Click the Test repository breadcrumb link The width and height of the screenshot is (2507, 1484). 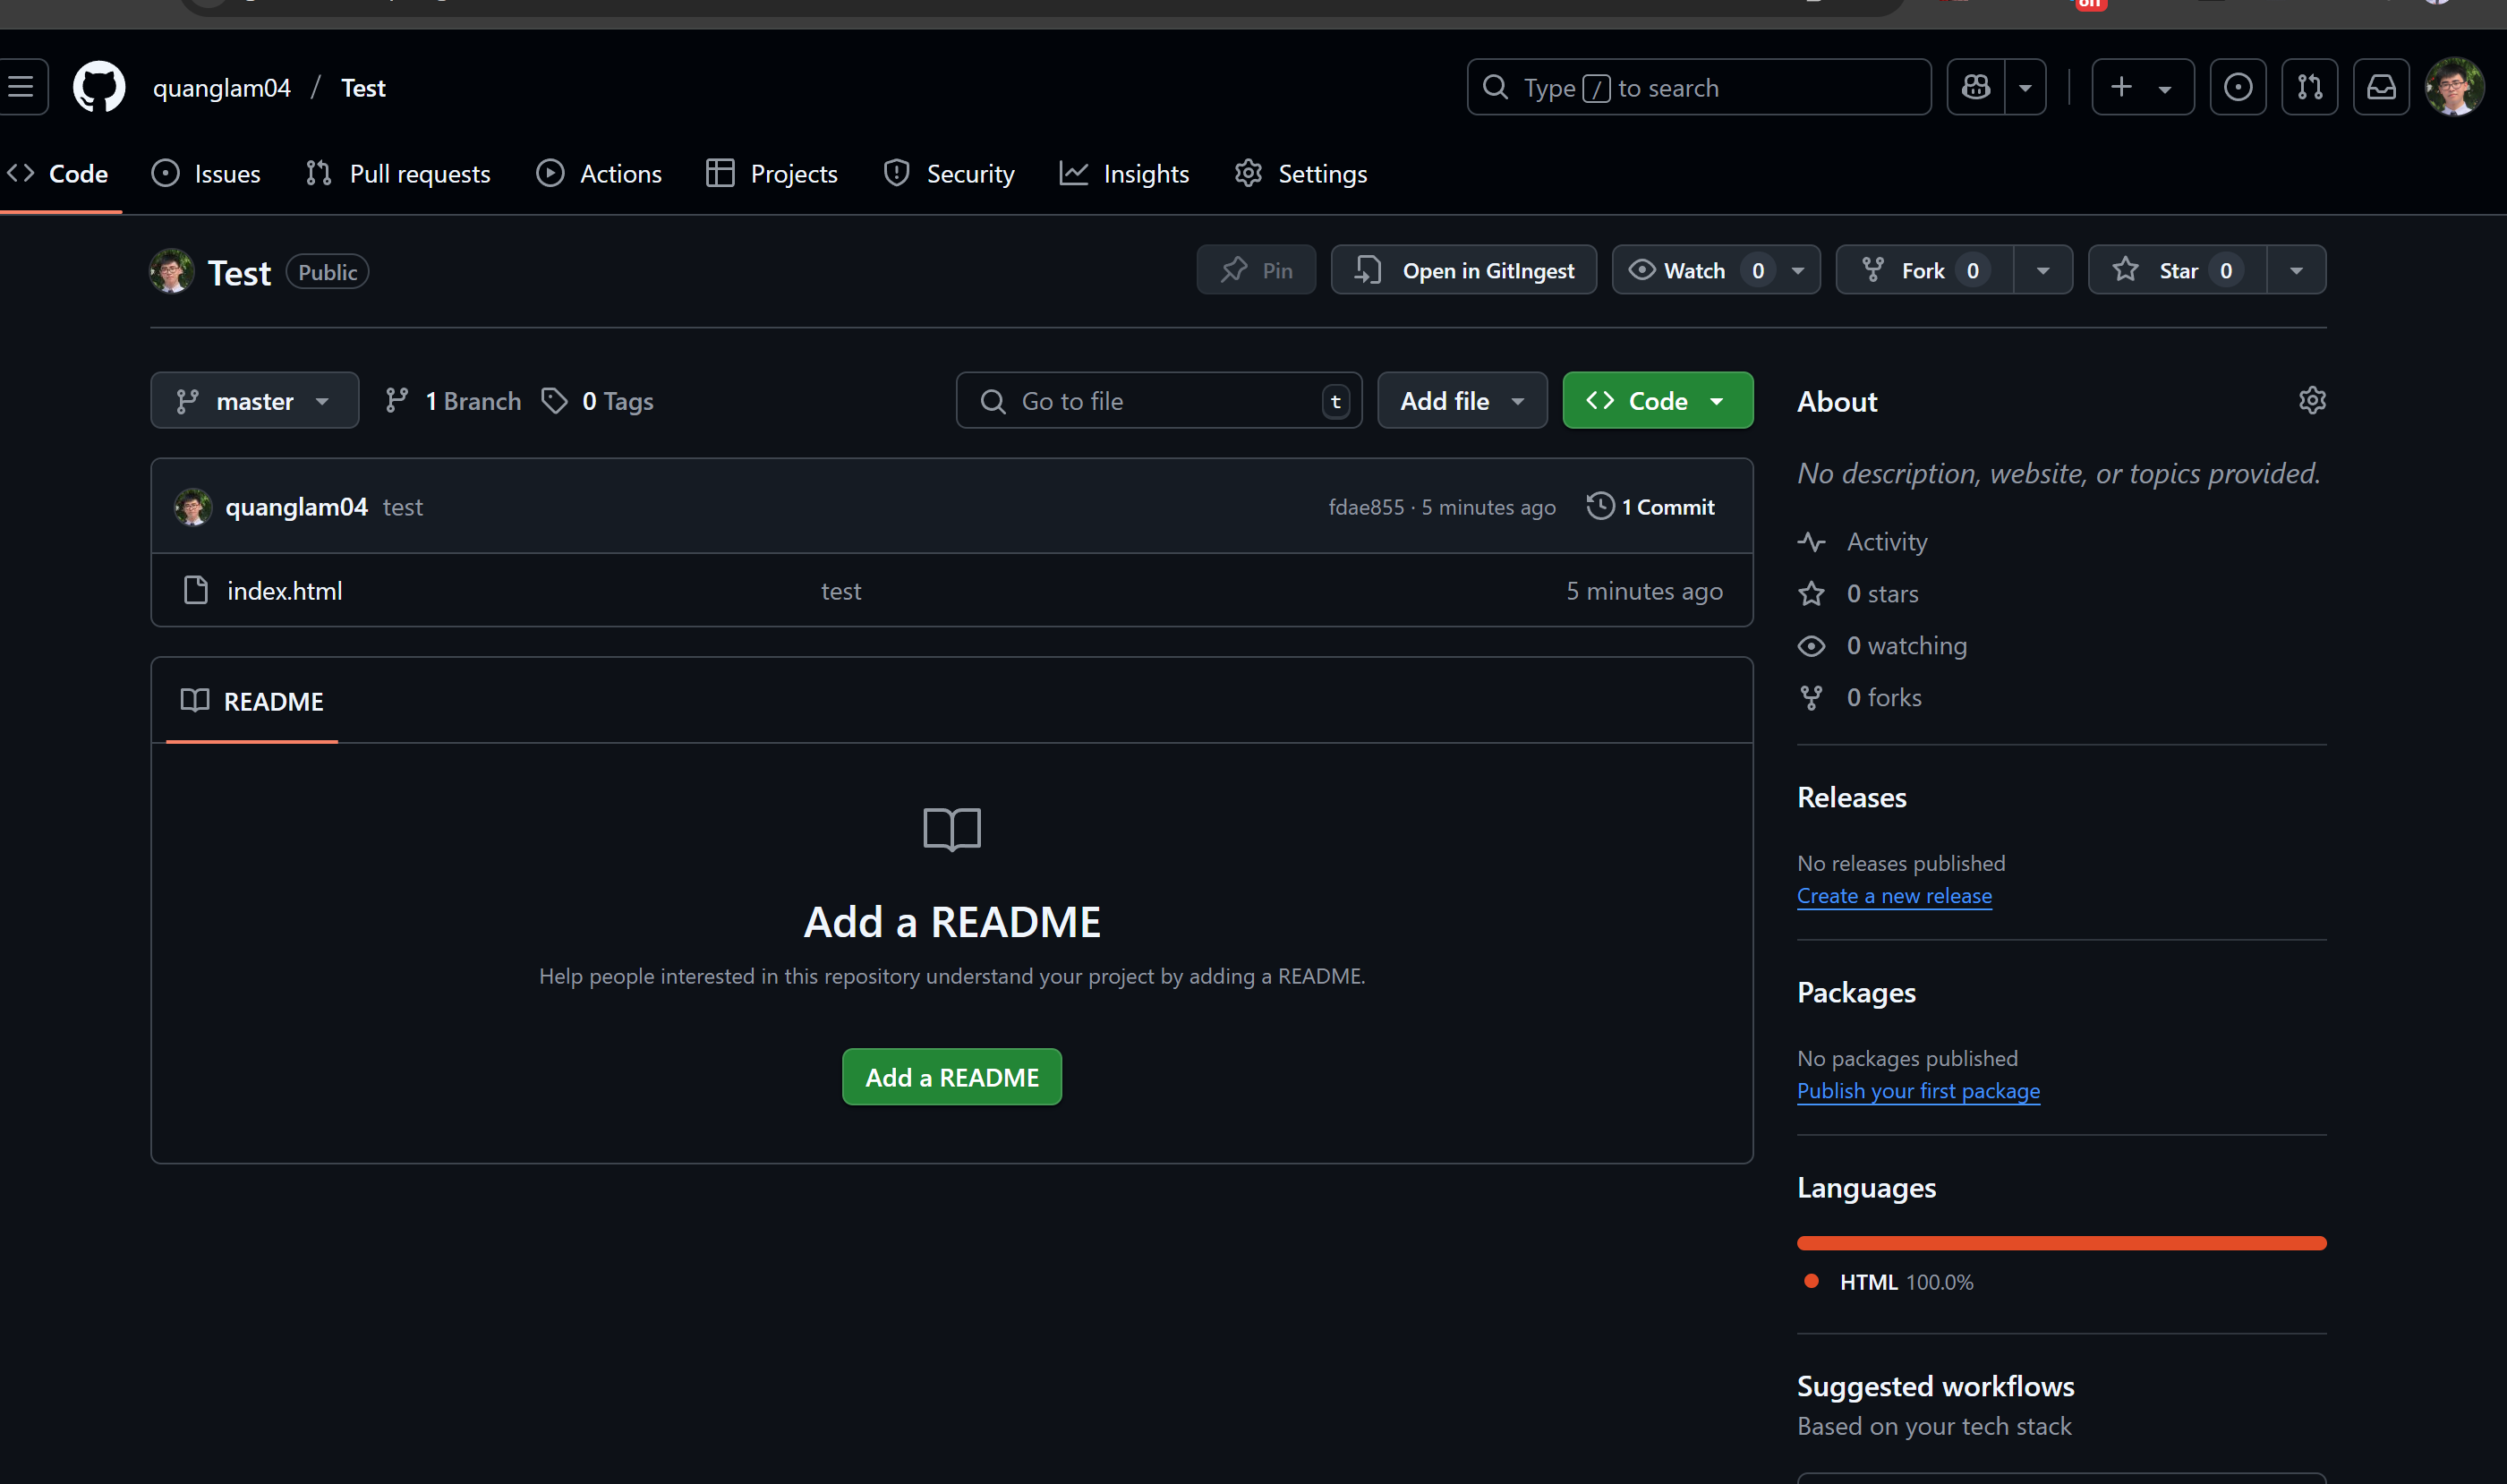(363, 88)
